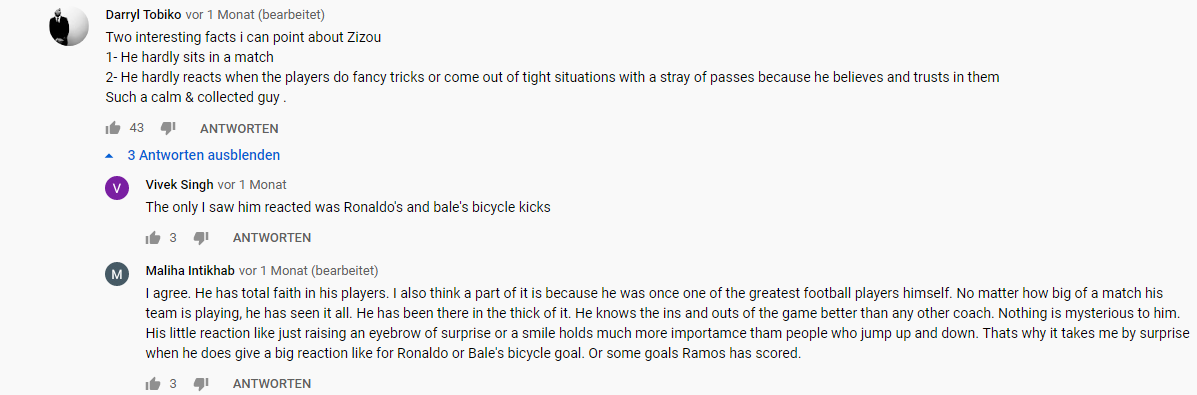
Task: Like Maliha Intikhab's reply
Action: [153, 384]
